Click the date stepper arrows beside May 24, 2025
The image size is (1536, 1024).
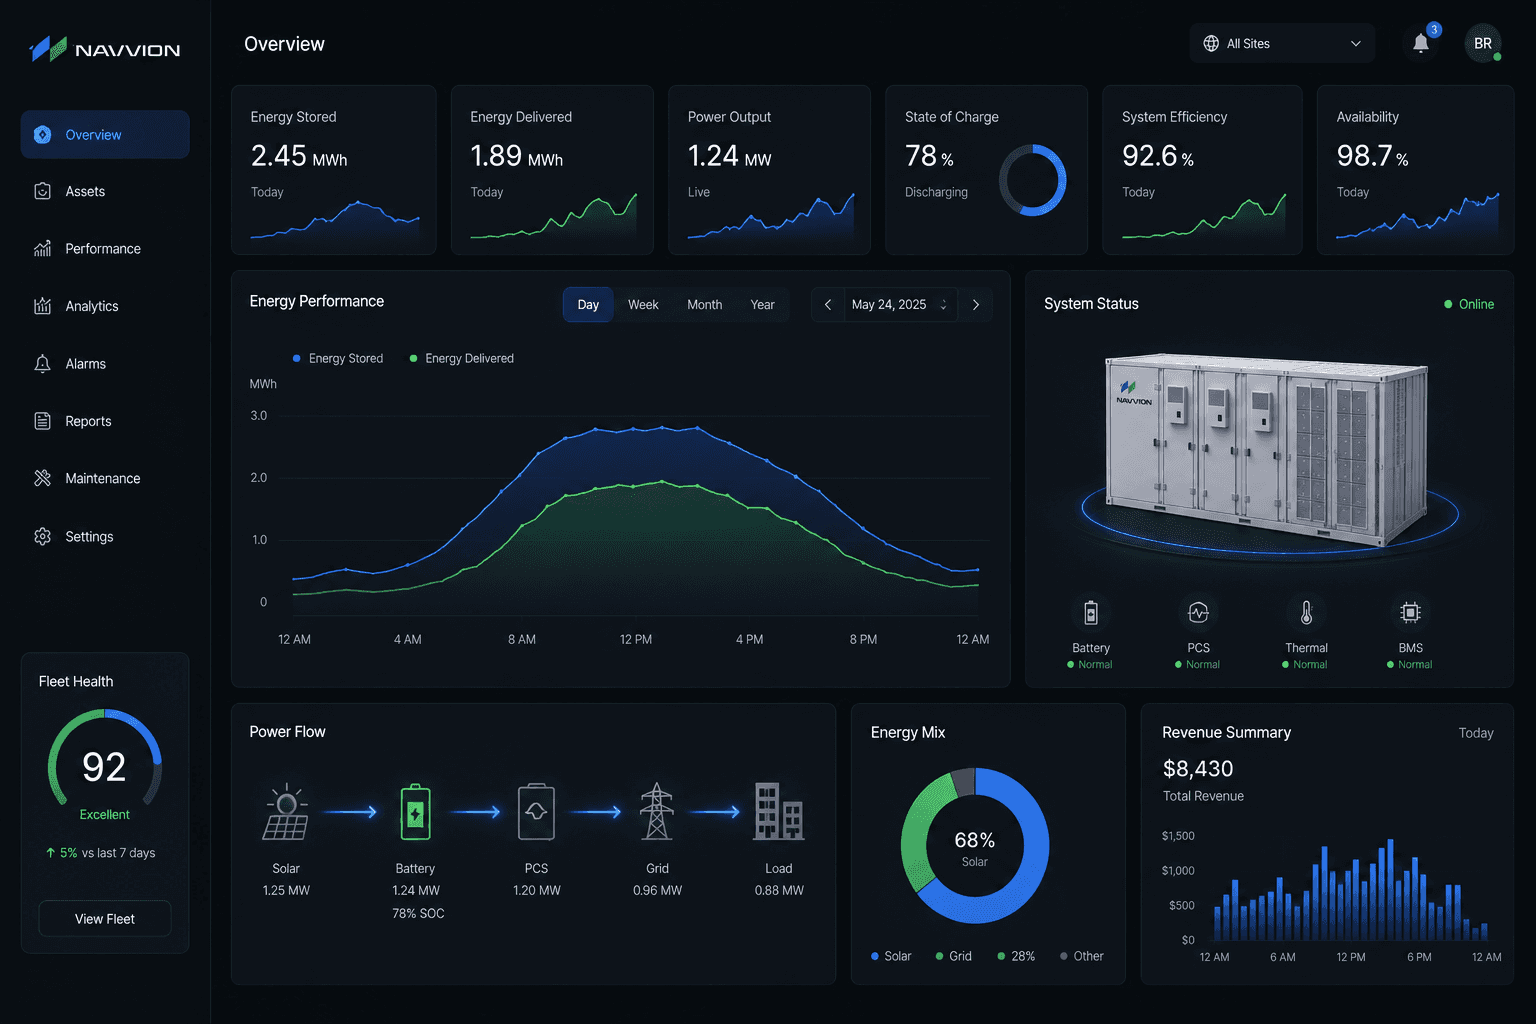(x=943, y=305)
